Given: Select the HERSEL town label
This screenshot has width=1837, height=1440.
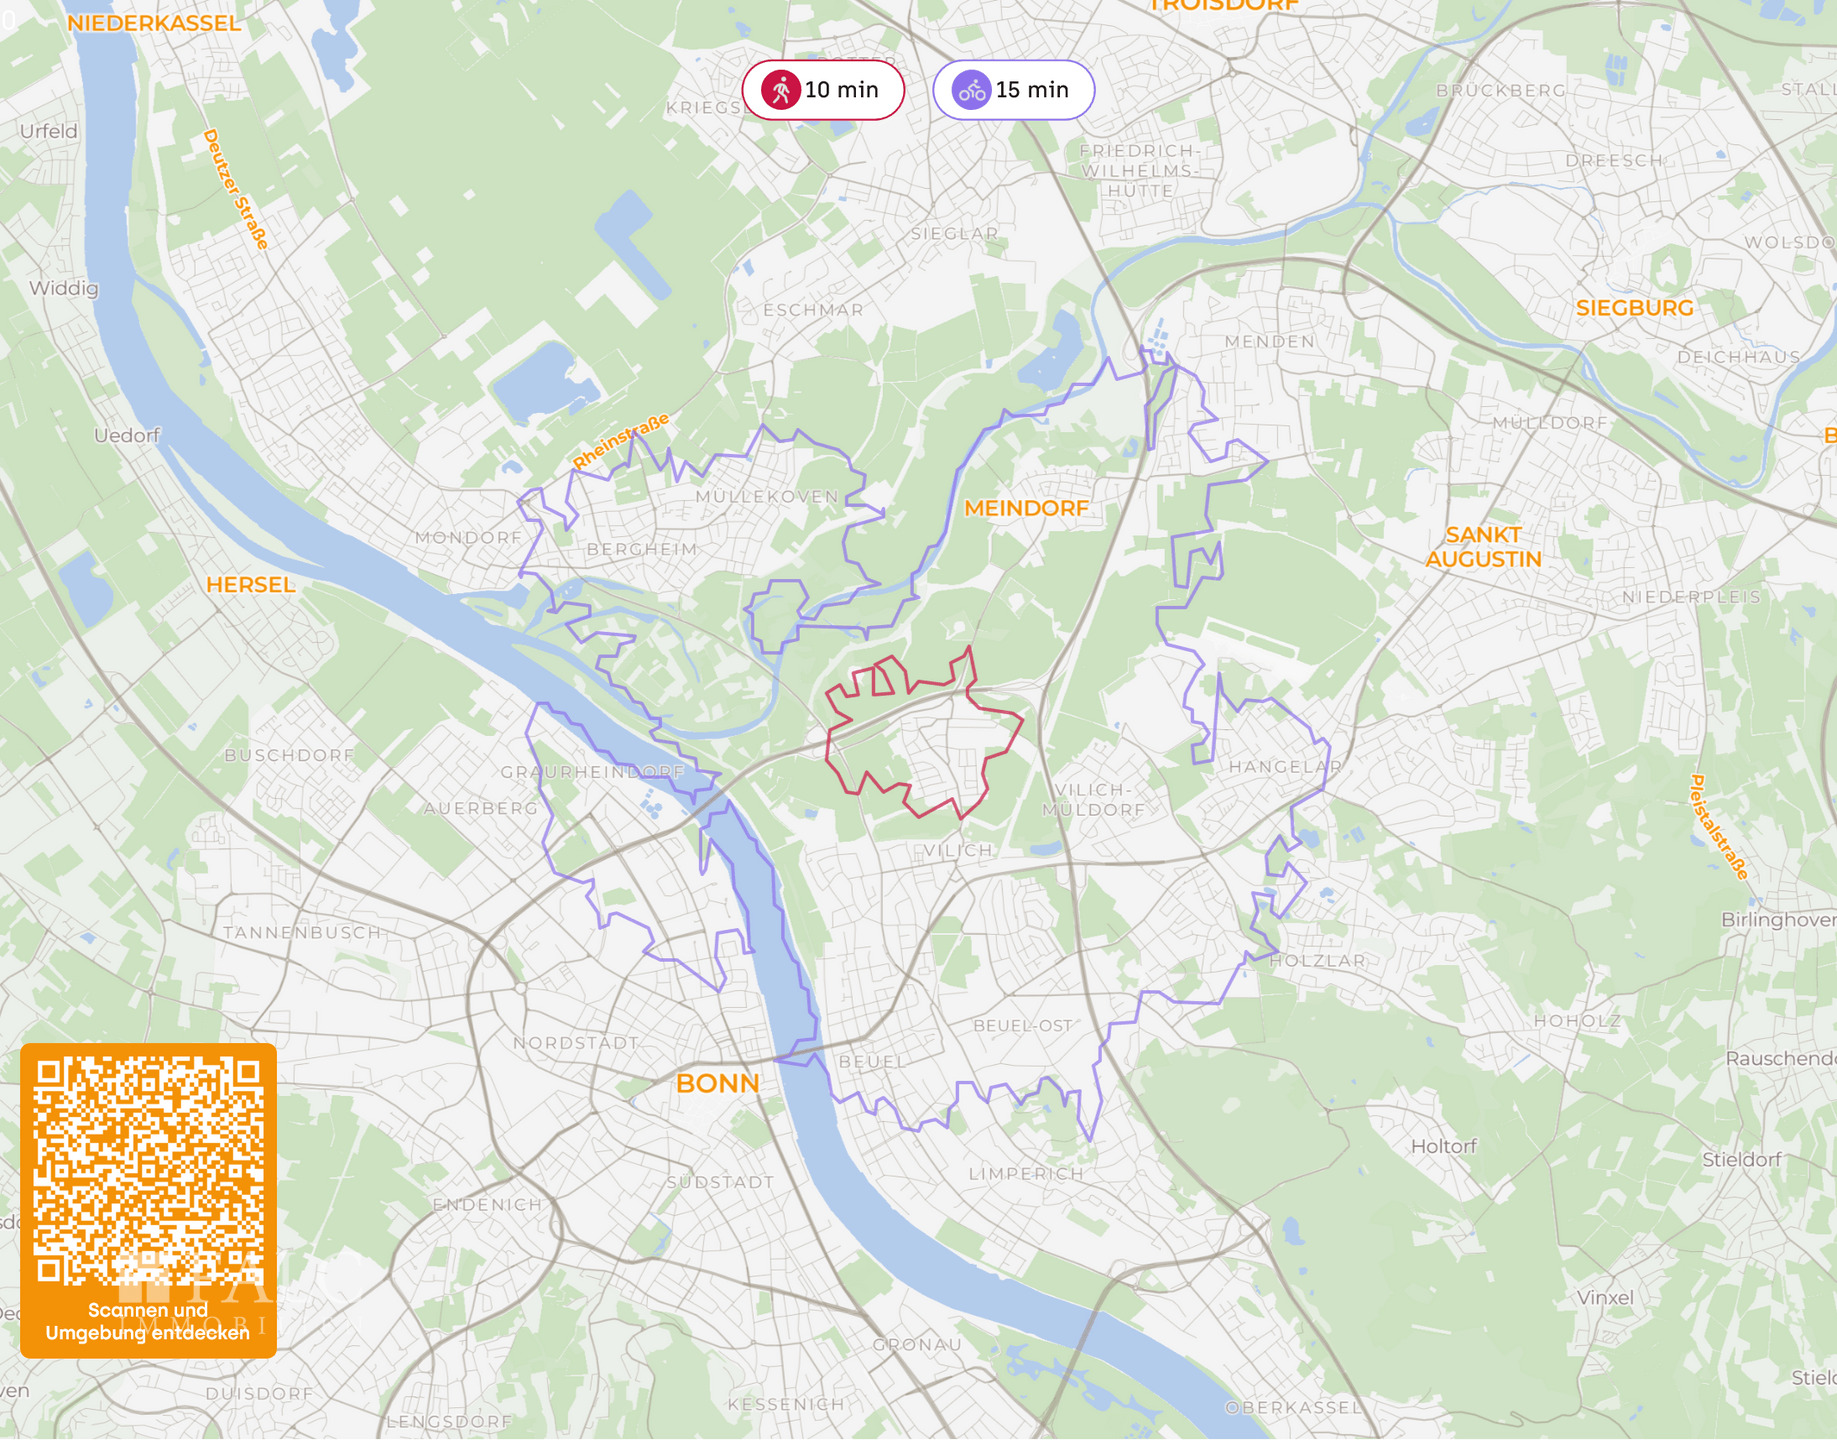Looking at the screenshot, I should (250, 585).
